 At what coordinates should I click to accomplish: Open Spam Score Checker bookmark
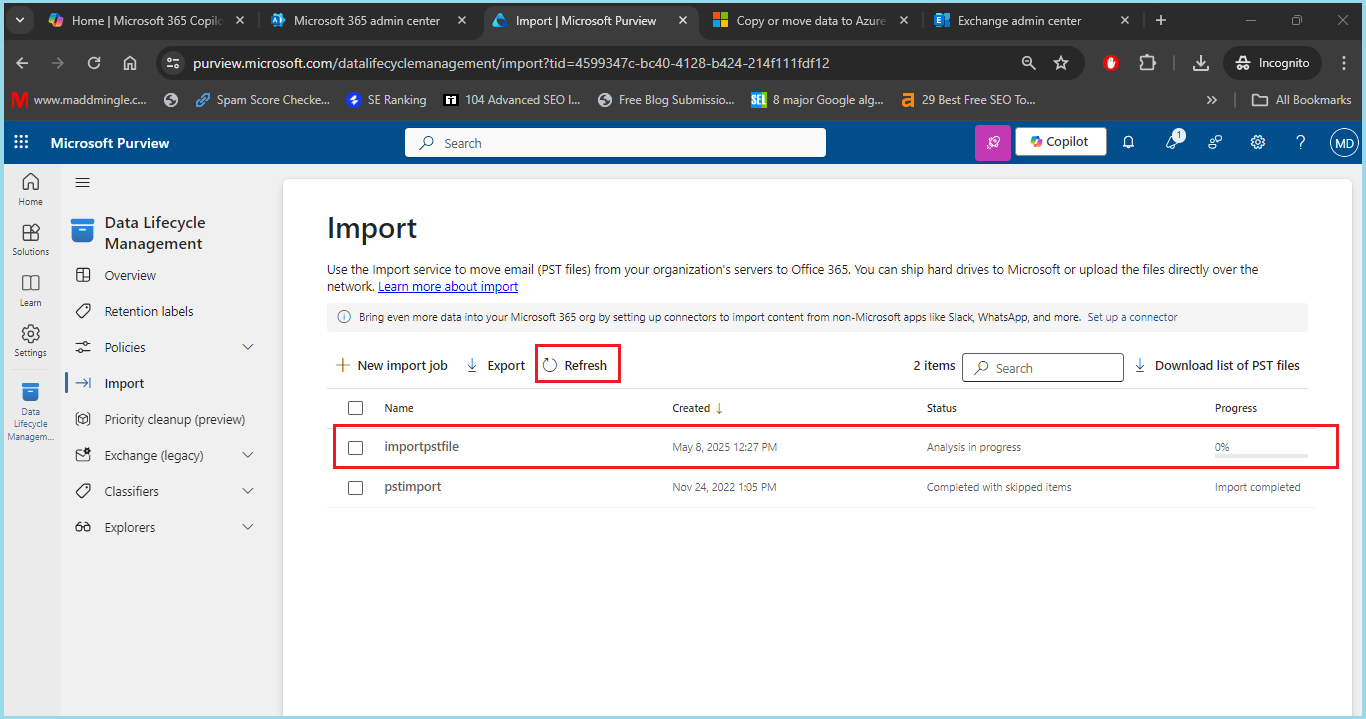coord(263,100)
